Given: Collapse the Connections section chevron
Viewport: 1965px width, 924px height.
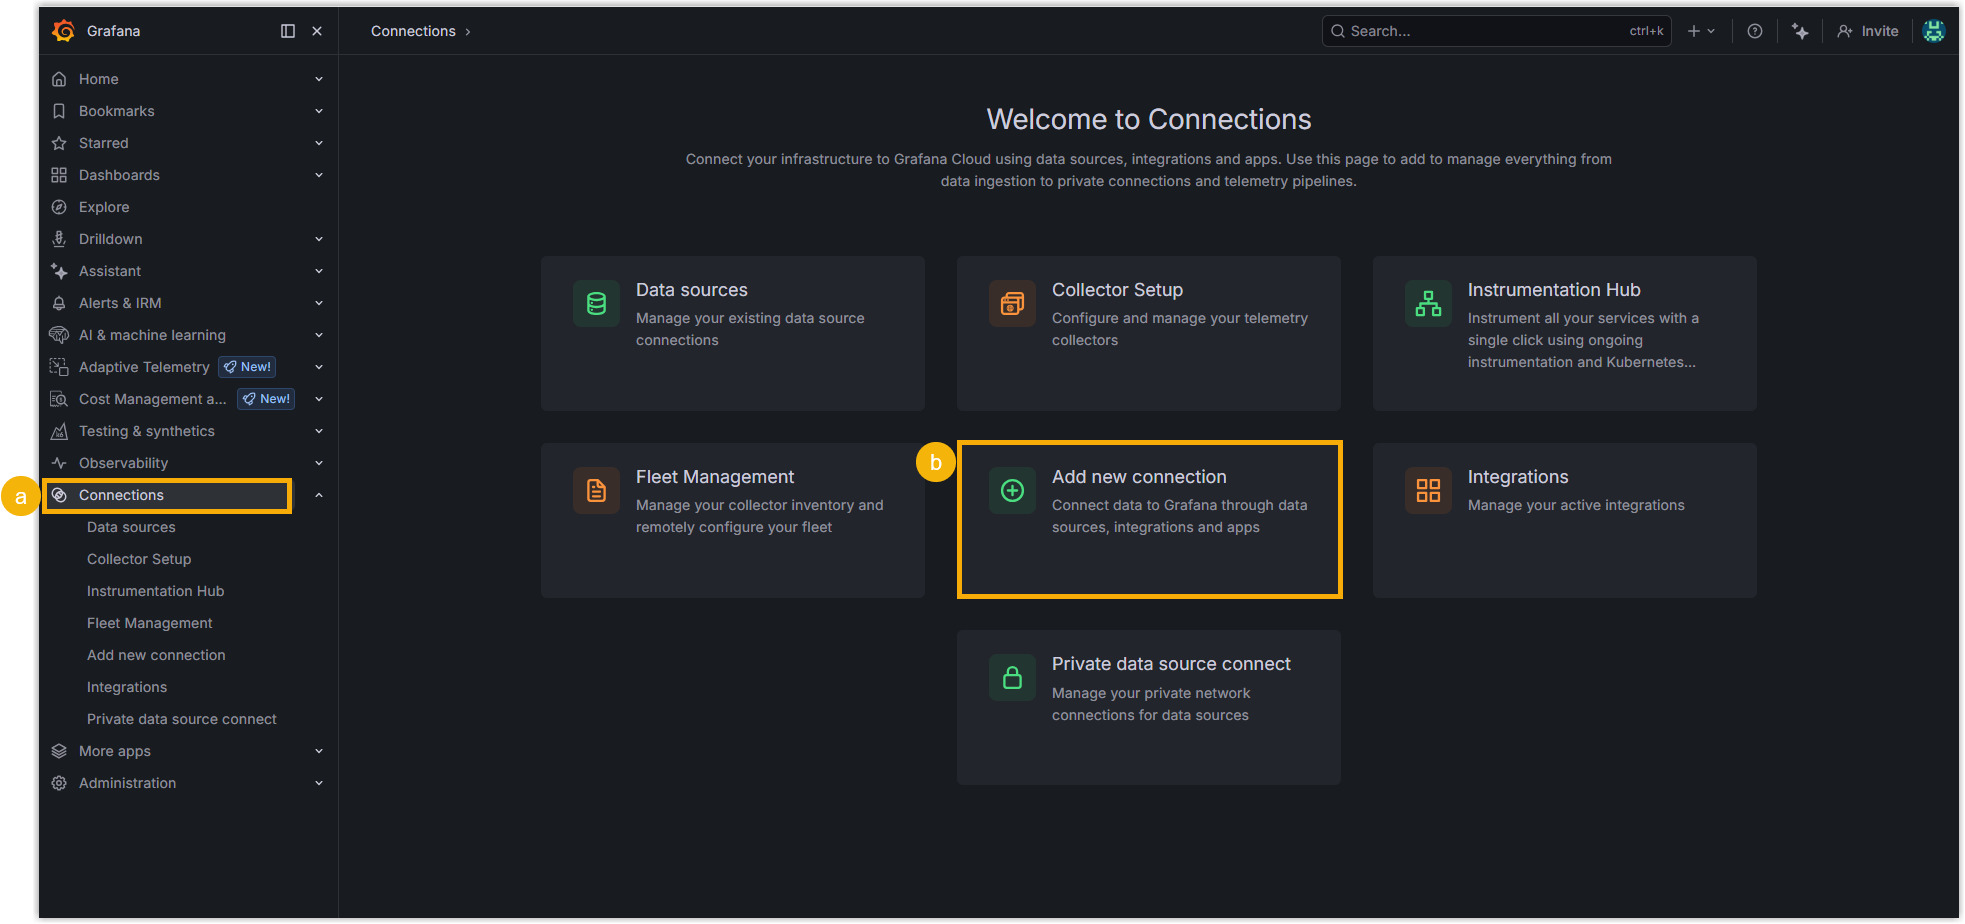Looking at the screenshot, I should (x=319, y=495).
